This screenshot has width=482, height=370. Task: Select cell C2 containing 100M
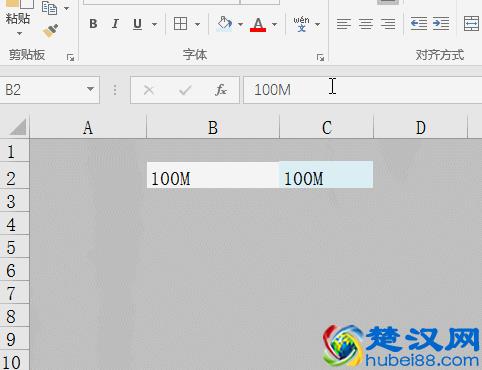click(x=326, y=175)
